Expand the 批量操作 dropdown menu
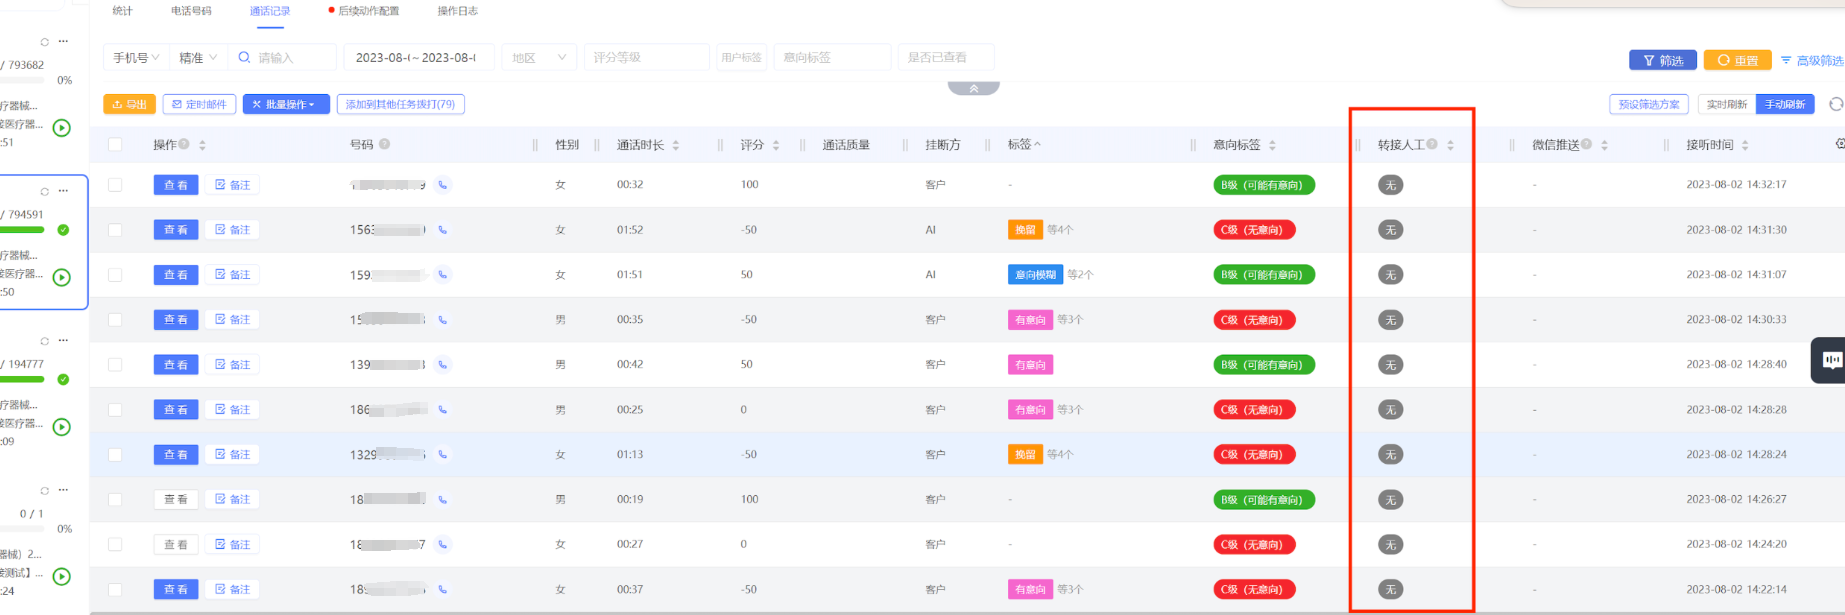This screenshot has height=615, width=1845. click(x=286, y=104)
